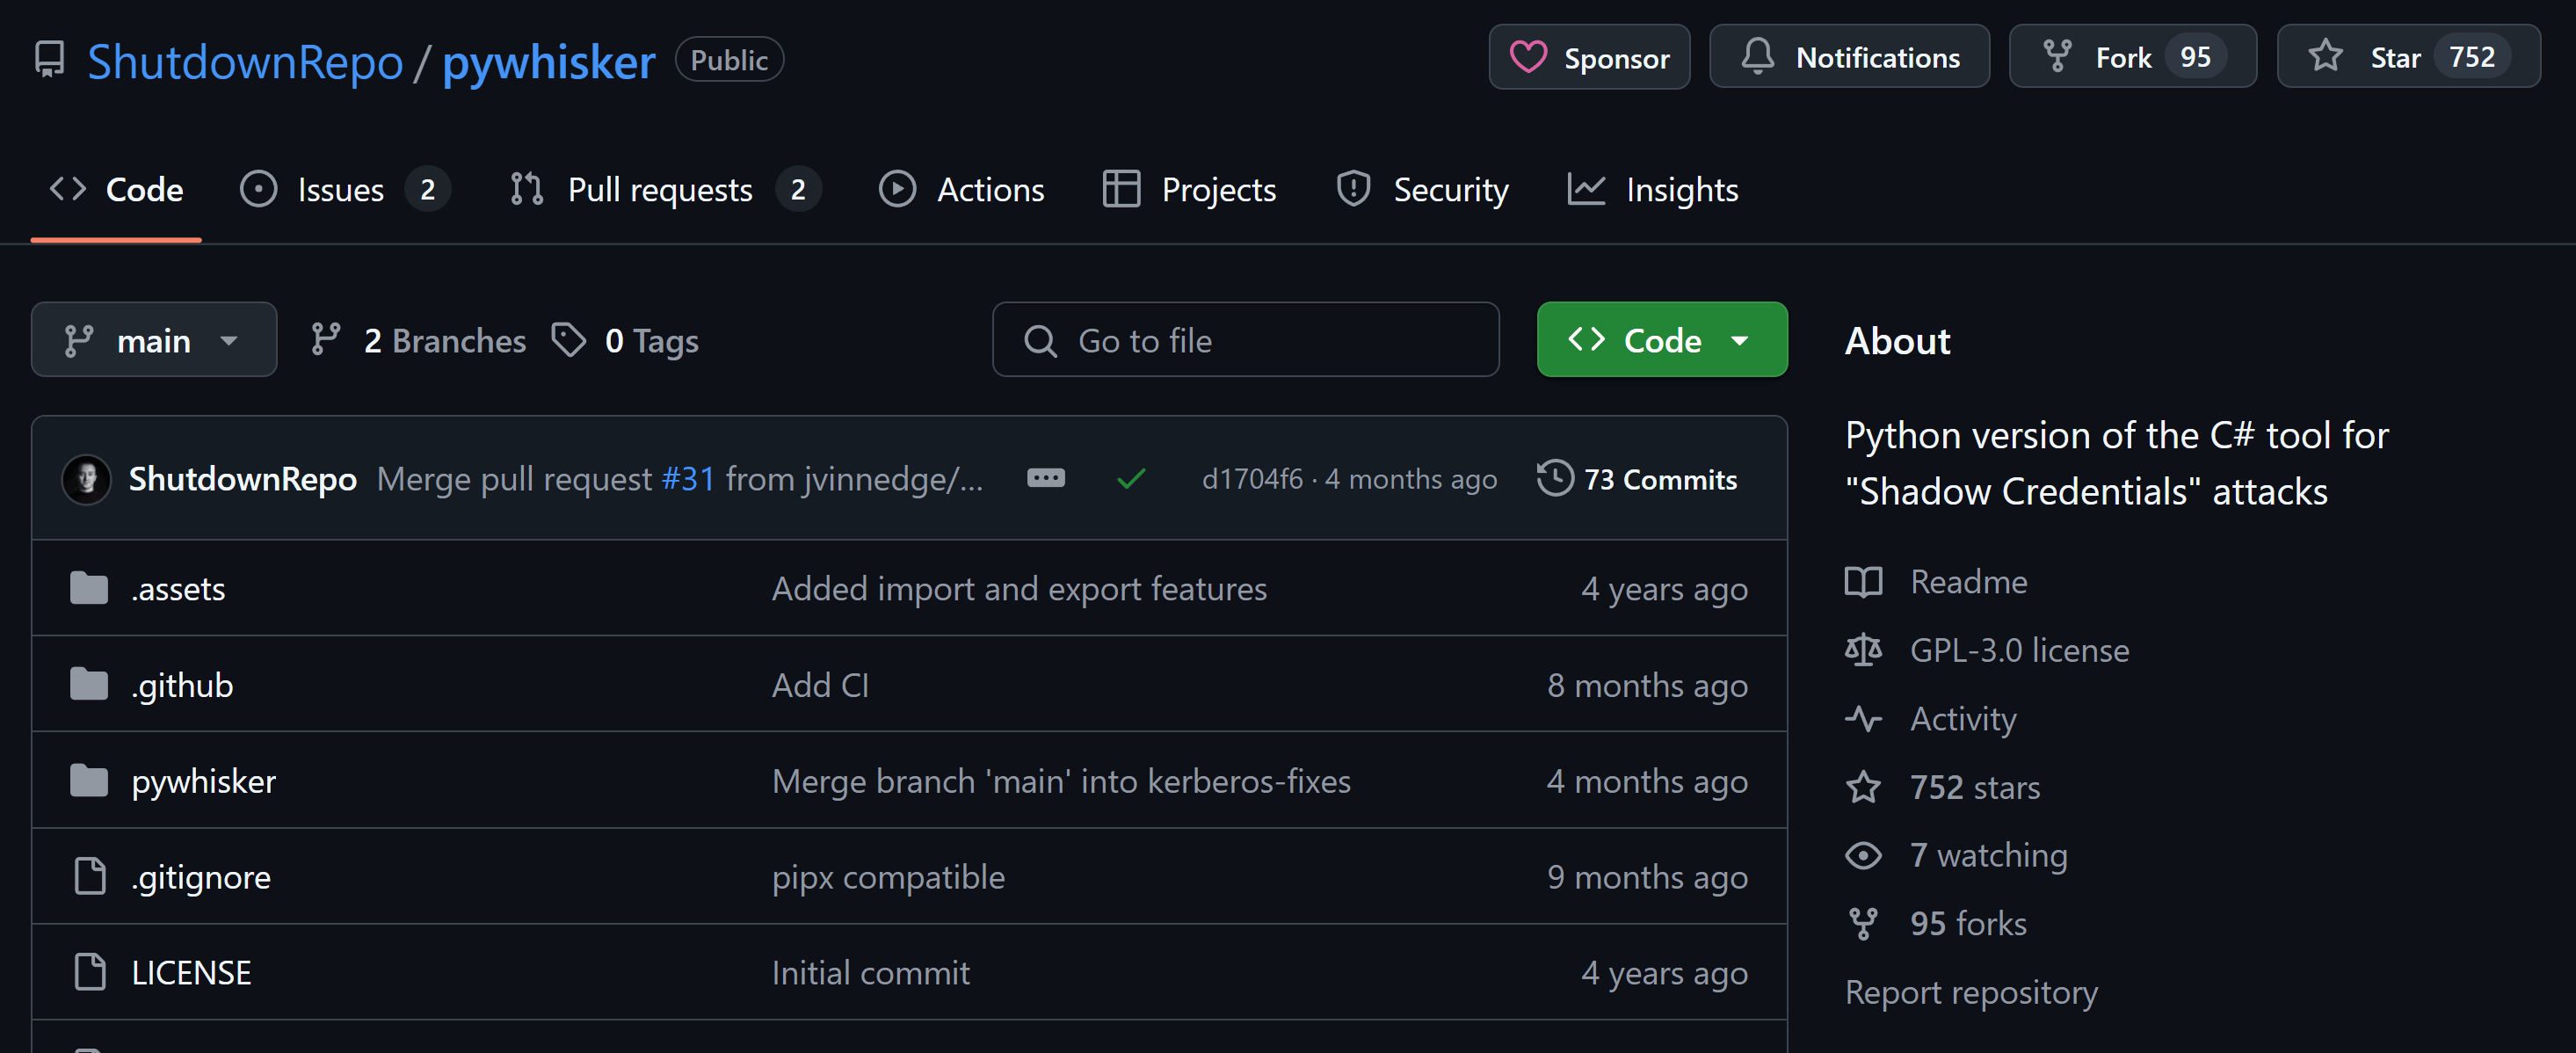The width and height of the screenshot is (2576, 1053).
Task: Click the branch icon beside 2 Branches
Action: (x=325, y=339)
